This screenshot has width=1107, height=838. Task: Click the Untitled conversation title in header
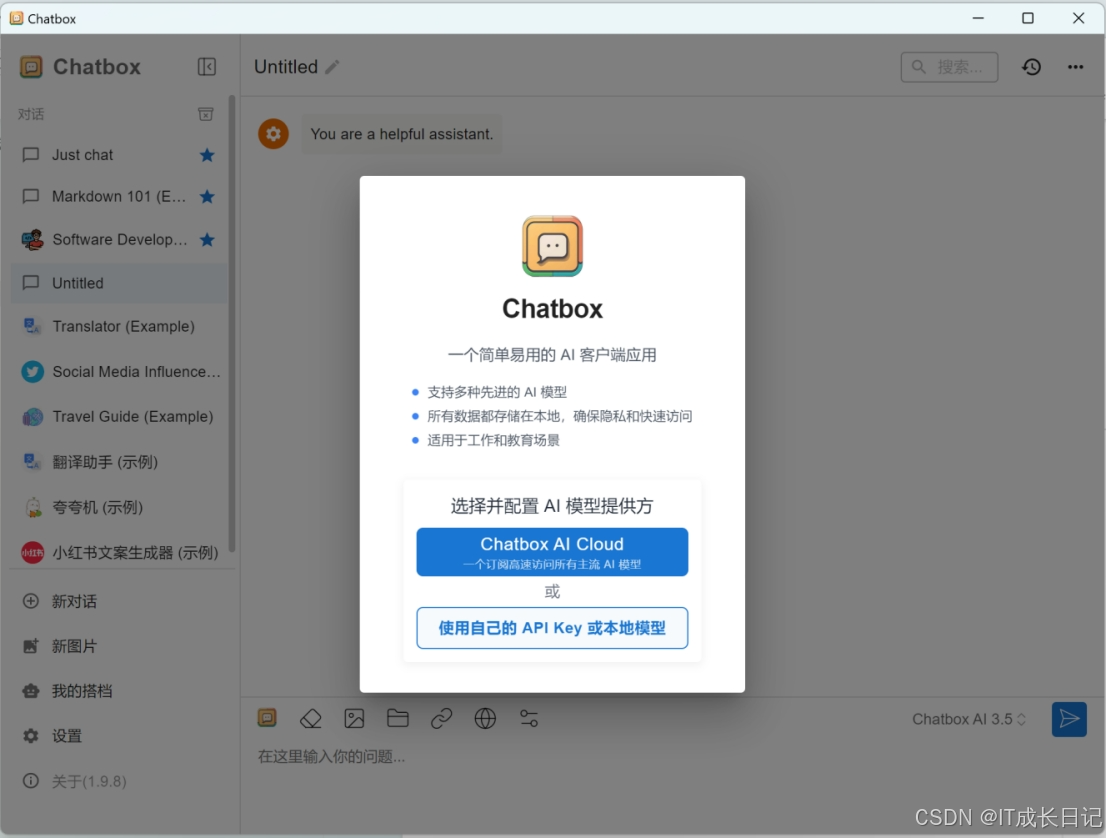[x=286, y=67]
